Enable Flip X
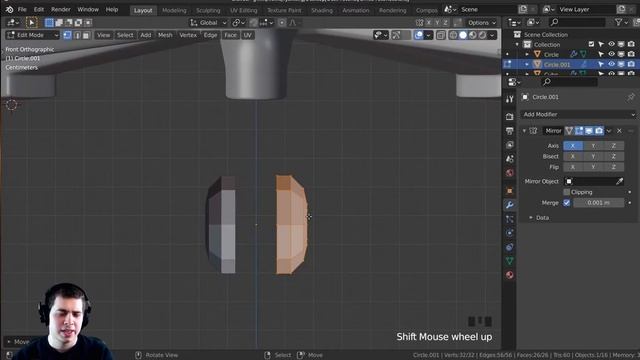This screenshot has height=360, width=640. (573, 167)
